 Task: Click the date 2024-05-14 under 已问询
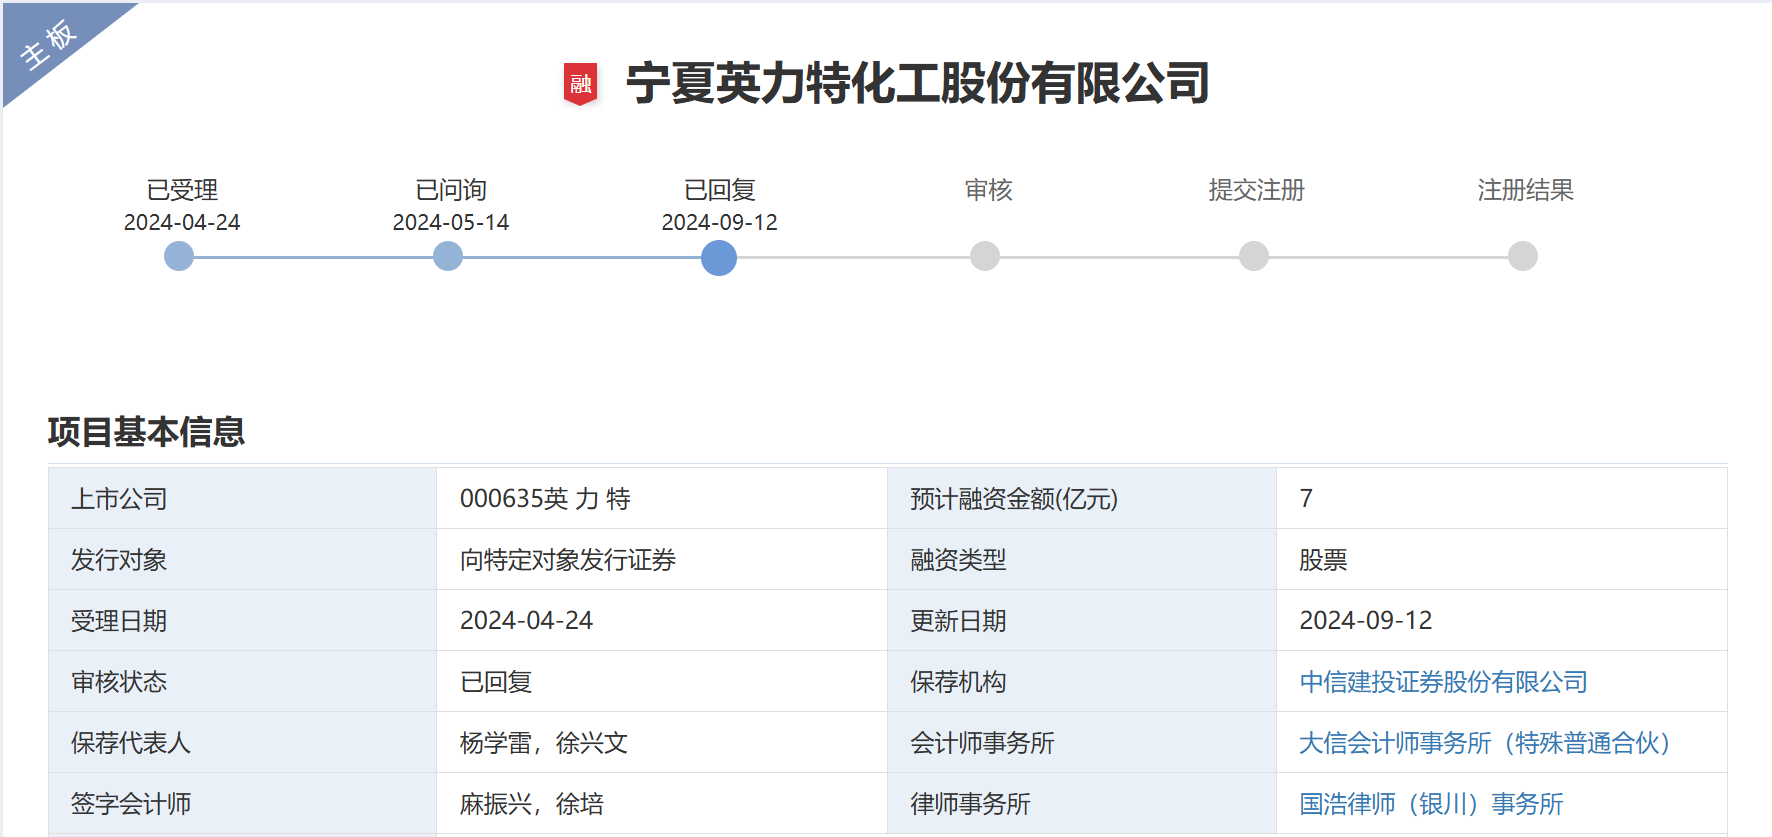pos(451,222)
